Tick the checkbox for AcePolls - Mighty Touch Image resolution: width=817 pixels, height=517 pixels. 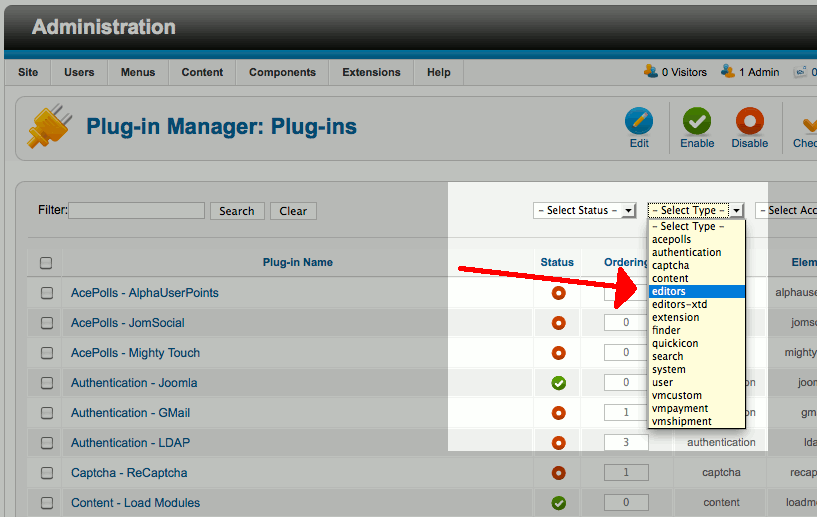pos(47,353)
